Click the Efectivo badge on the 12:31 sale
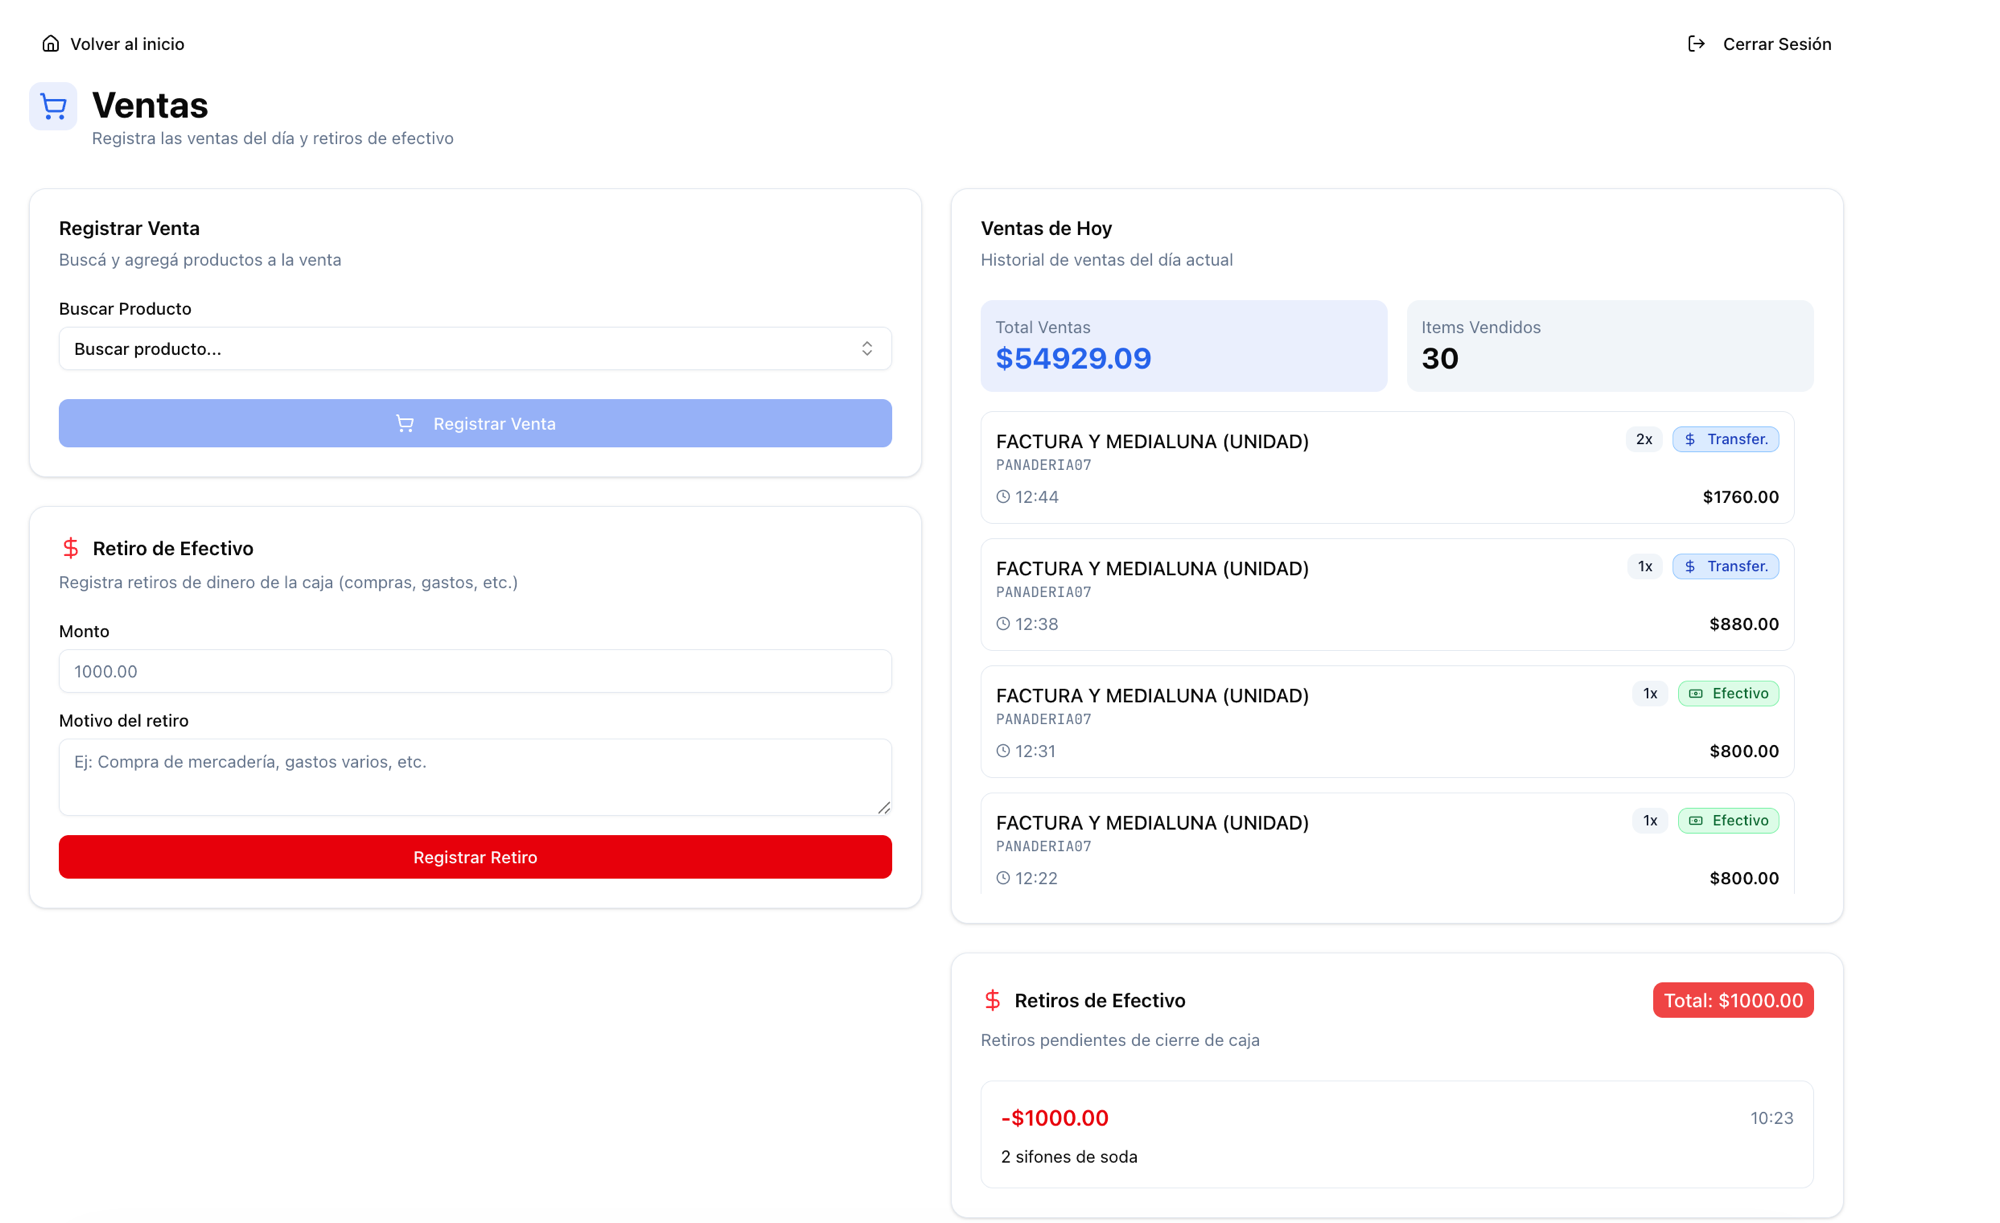Image resolution: width=2000 pixels, height=1223 pixels. click(x=1729, y=694)
